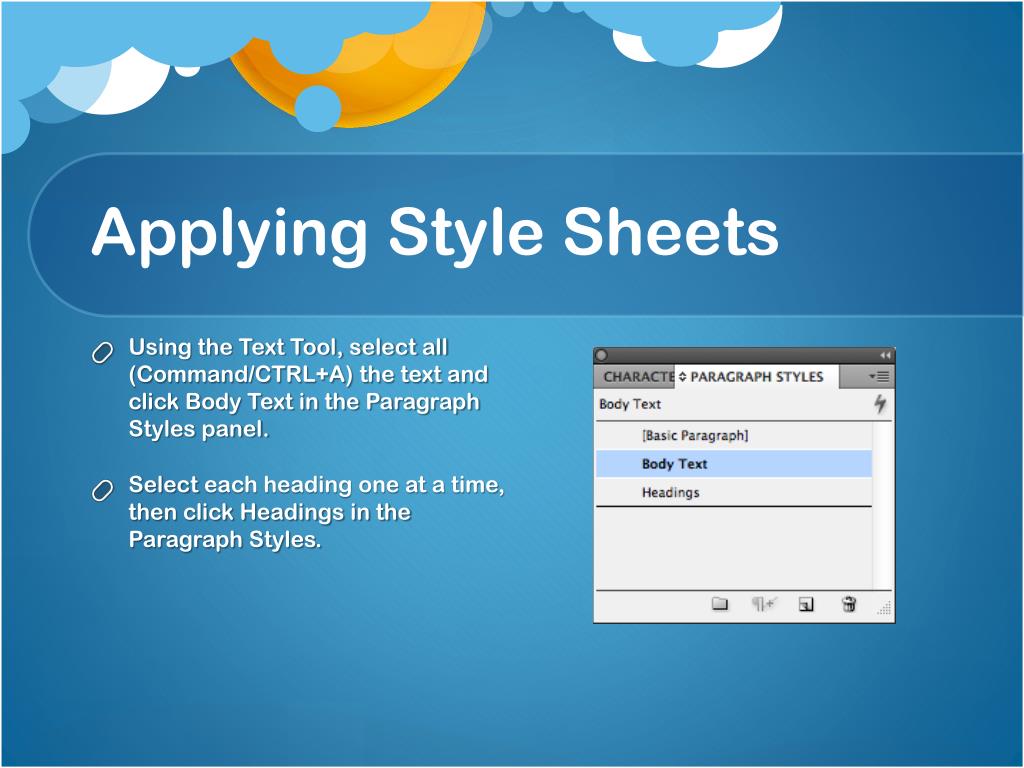Apply the Body Text paragraph style
This screenshot has height=768, width=1024.
point(734,464)
